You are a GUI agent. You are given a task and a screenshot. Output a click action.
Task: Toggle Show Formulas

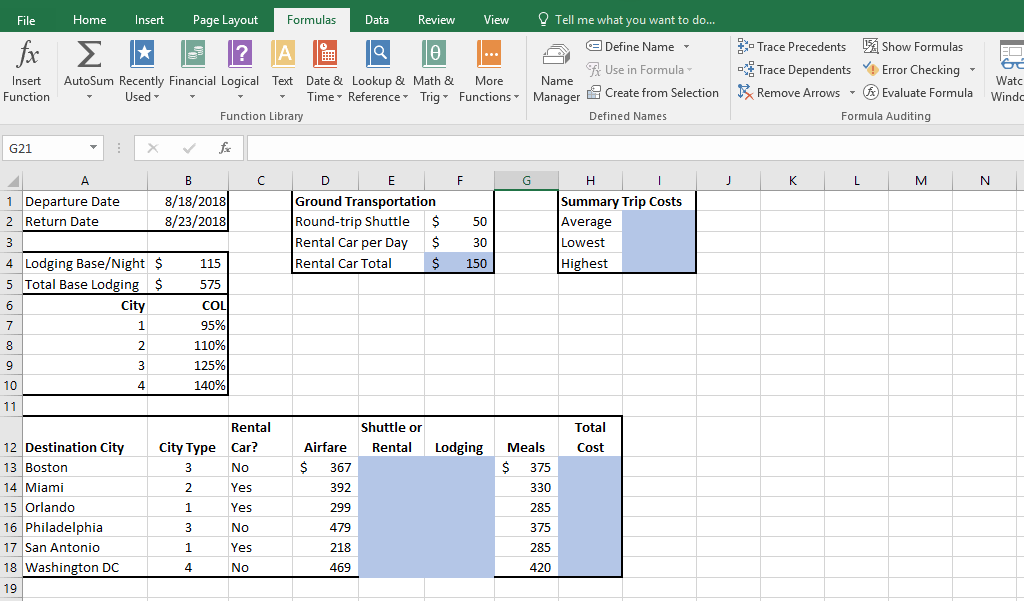click(912, 46)
